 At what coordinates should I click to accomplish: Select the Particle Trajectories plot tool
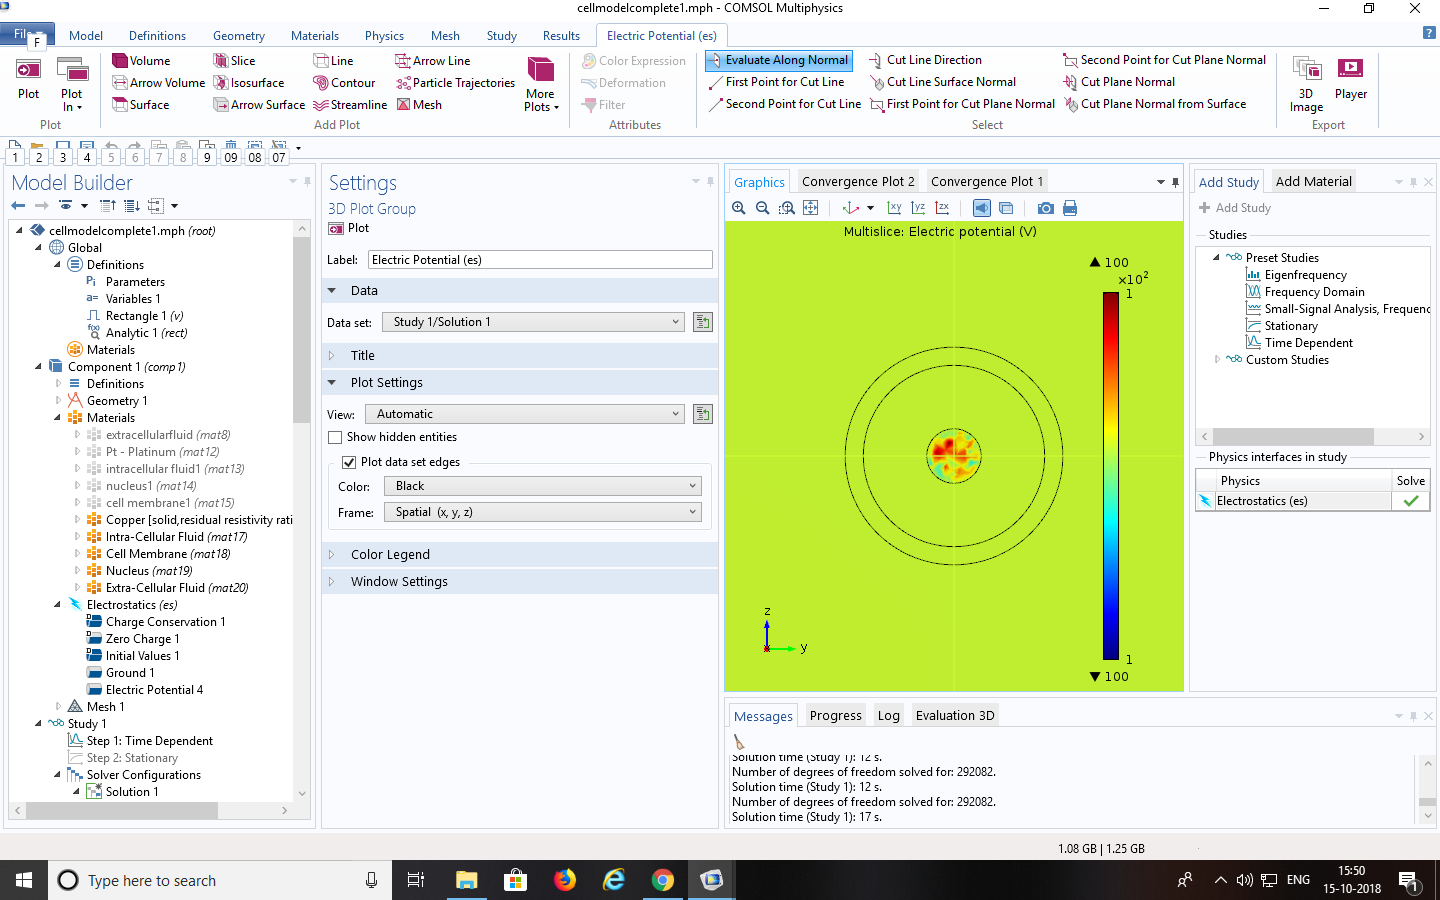click(455, 83)
